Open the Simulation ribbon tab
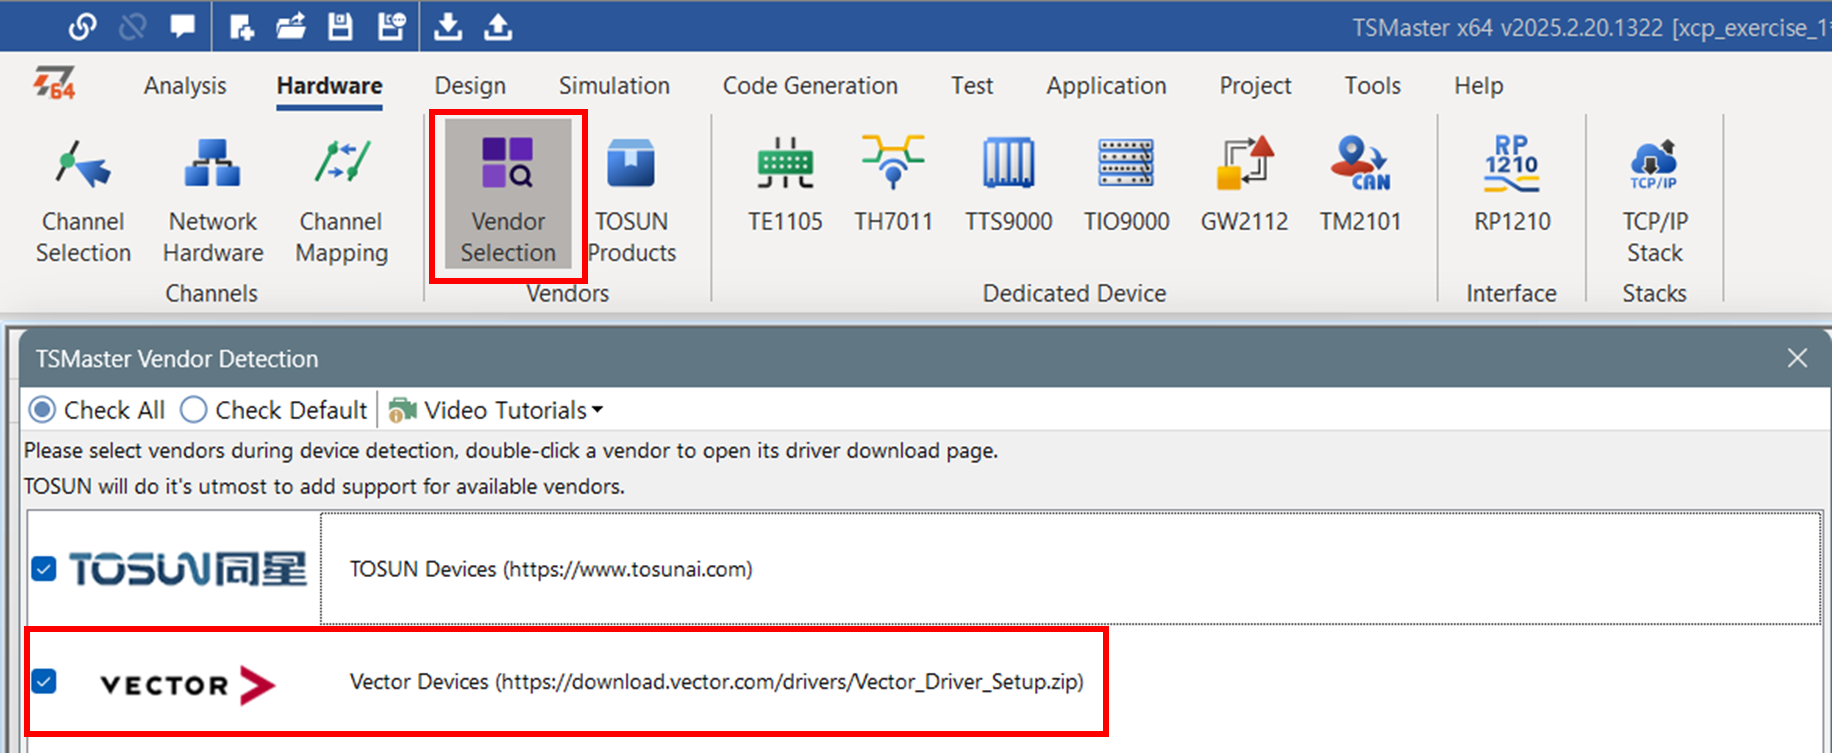This screenshot has width=1832, height=753. pyautogui.click(x=614, y=86)
